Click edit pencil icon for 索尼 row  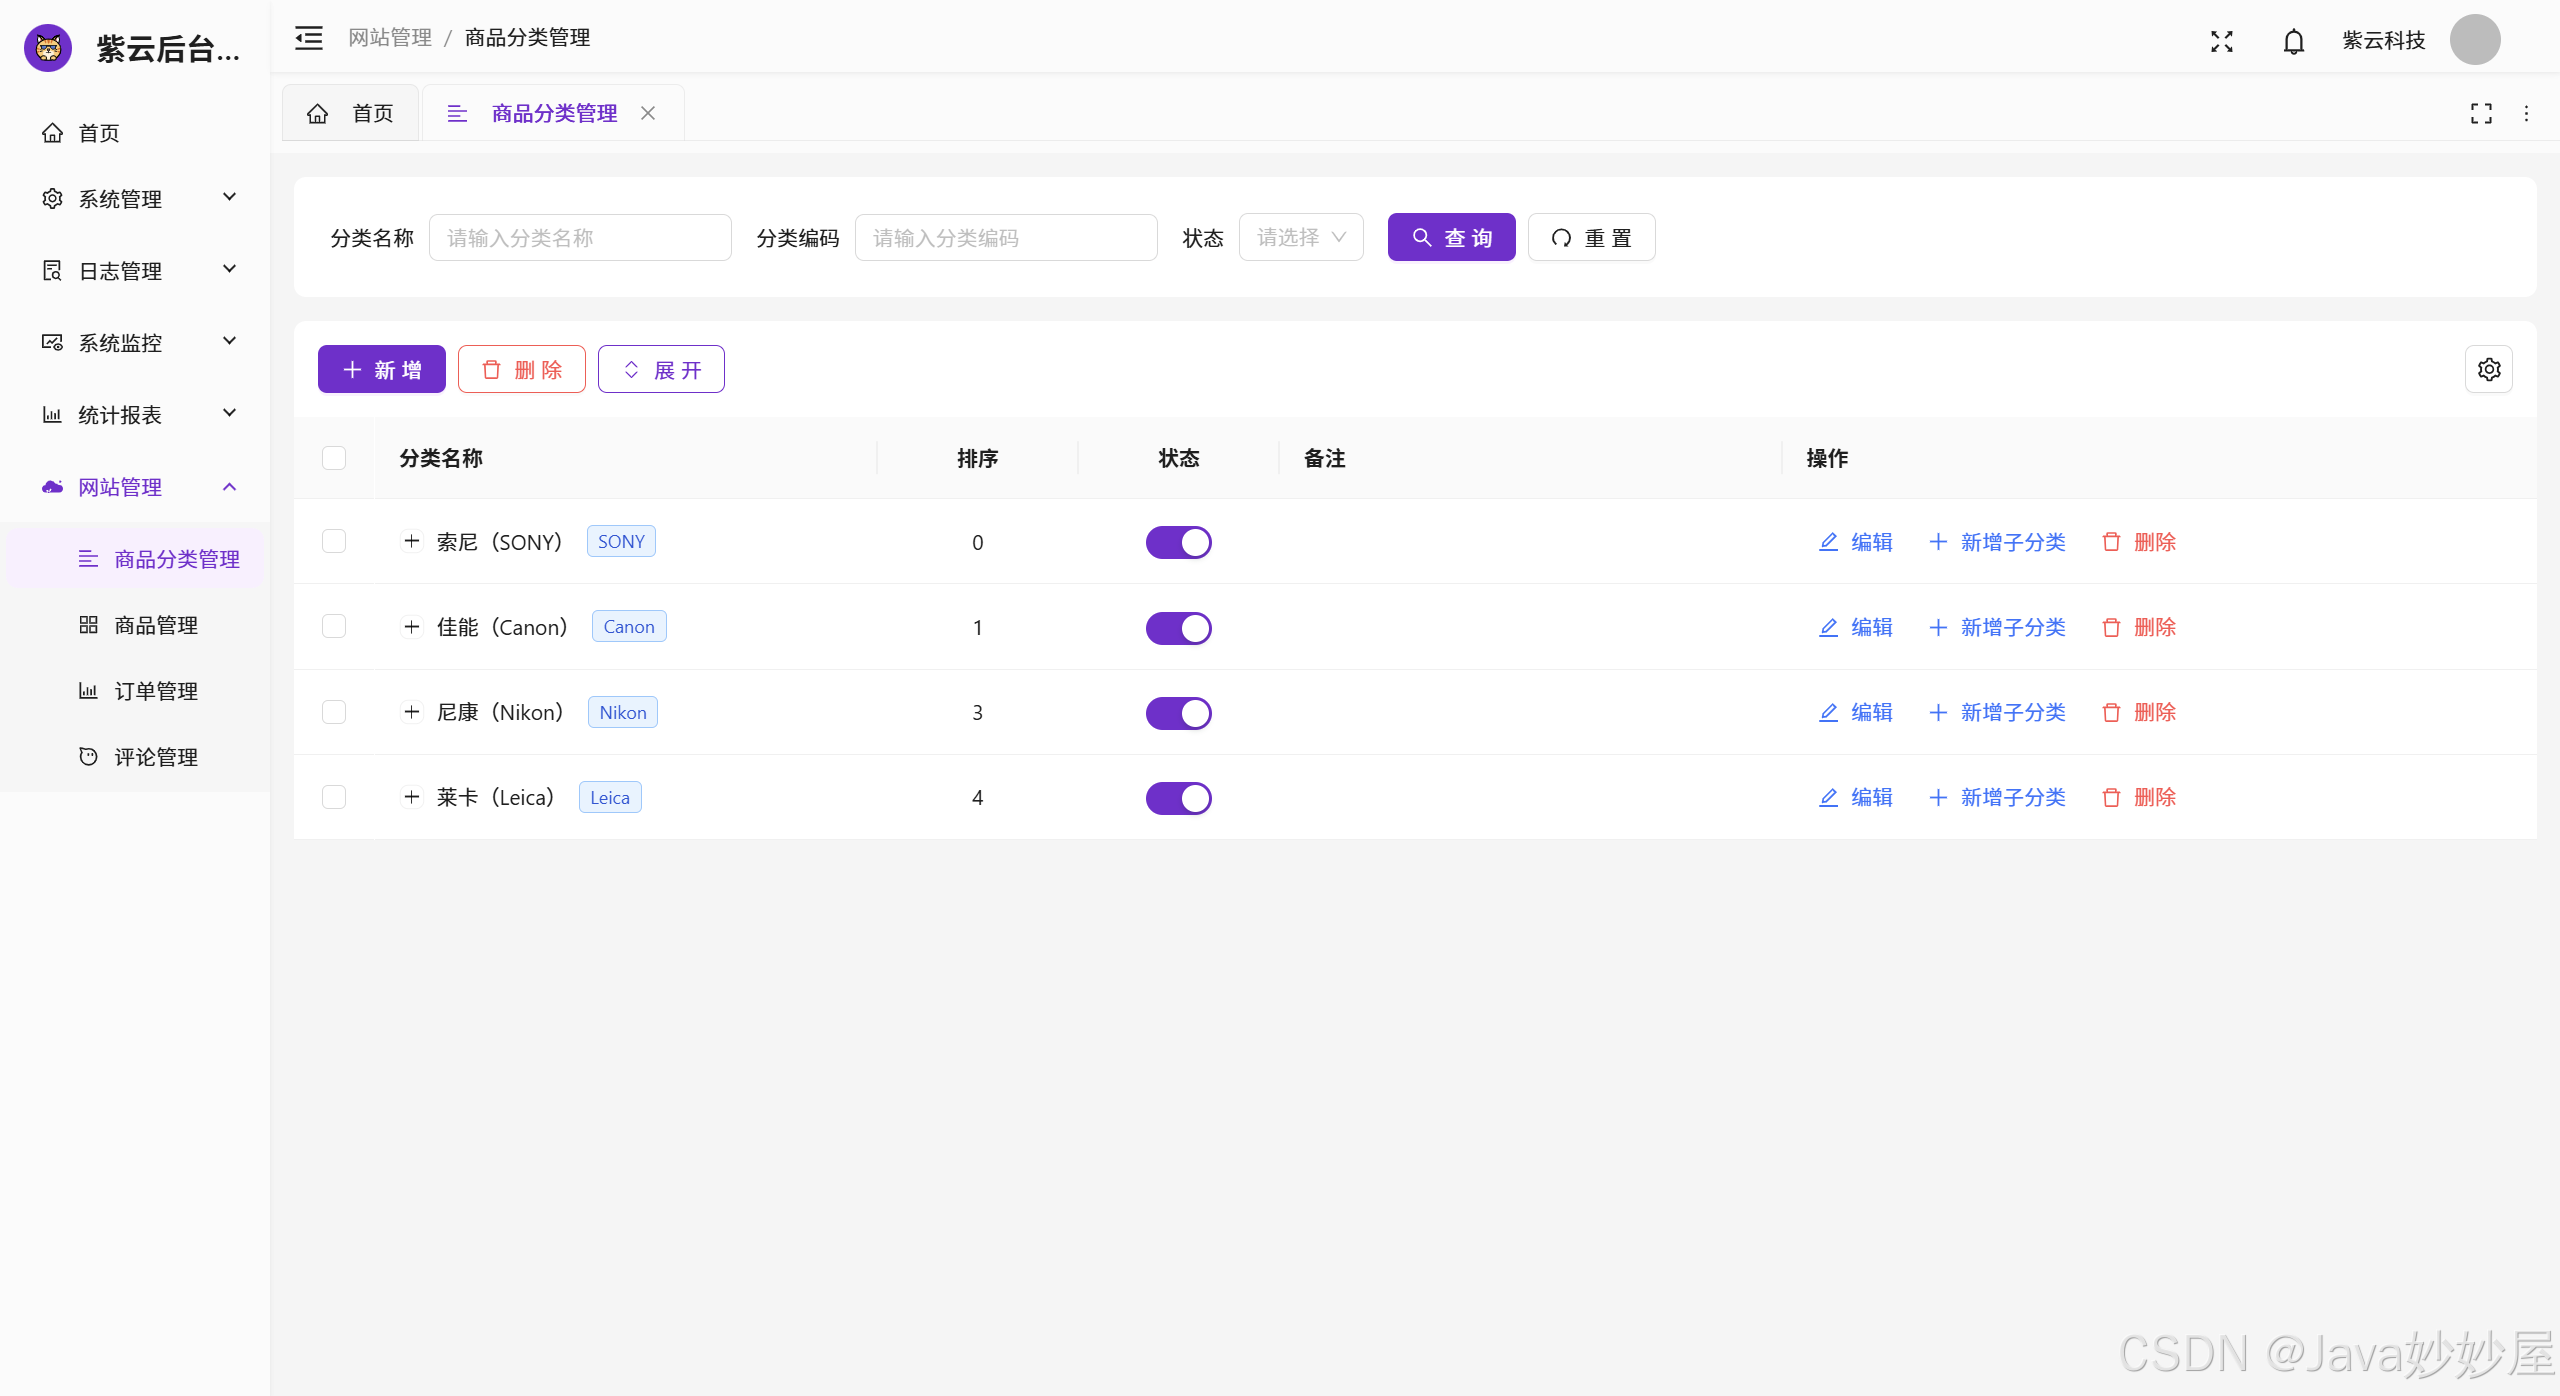1828,542
